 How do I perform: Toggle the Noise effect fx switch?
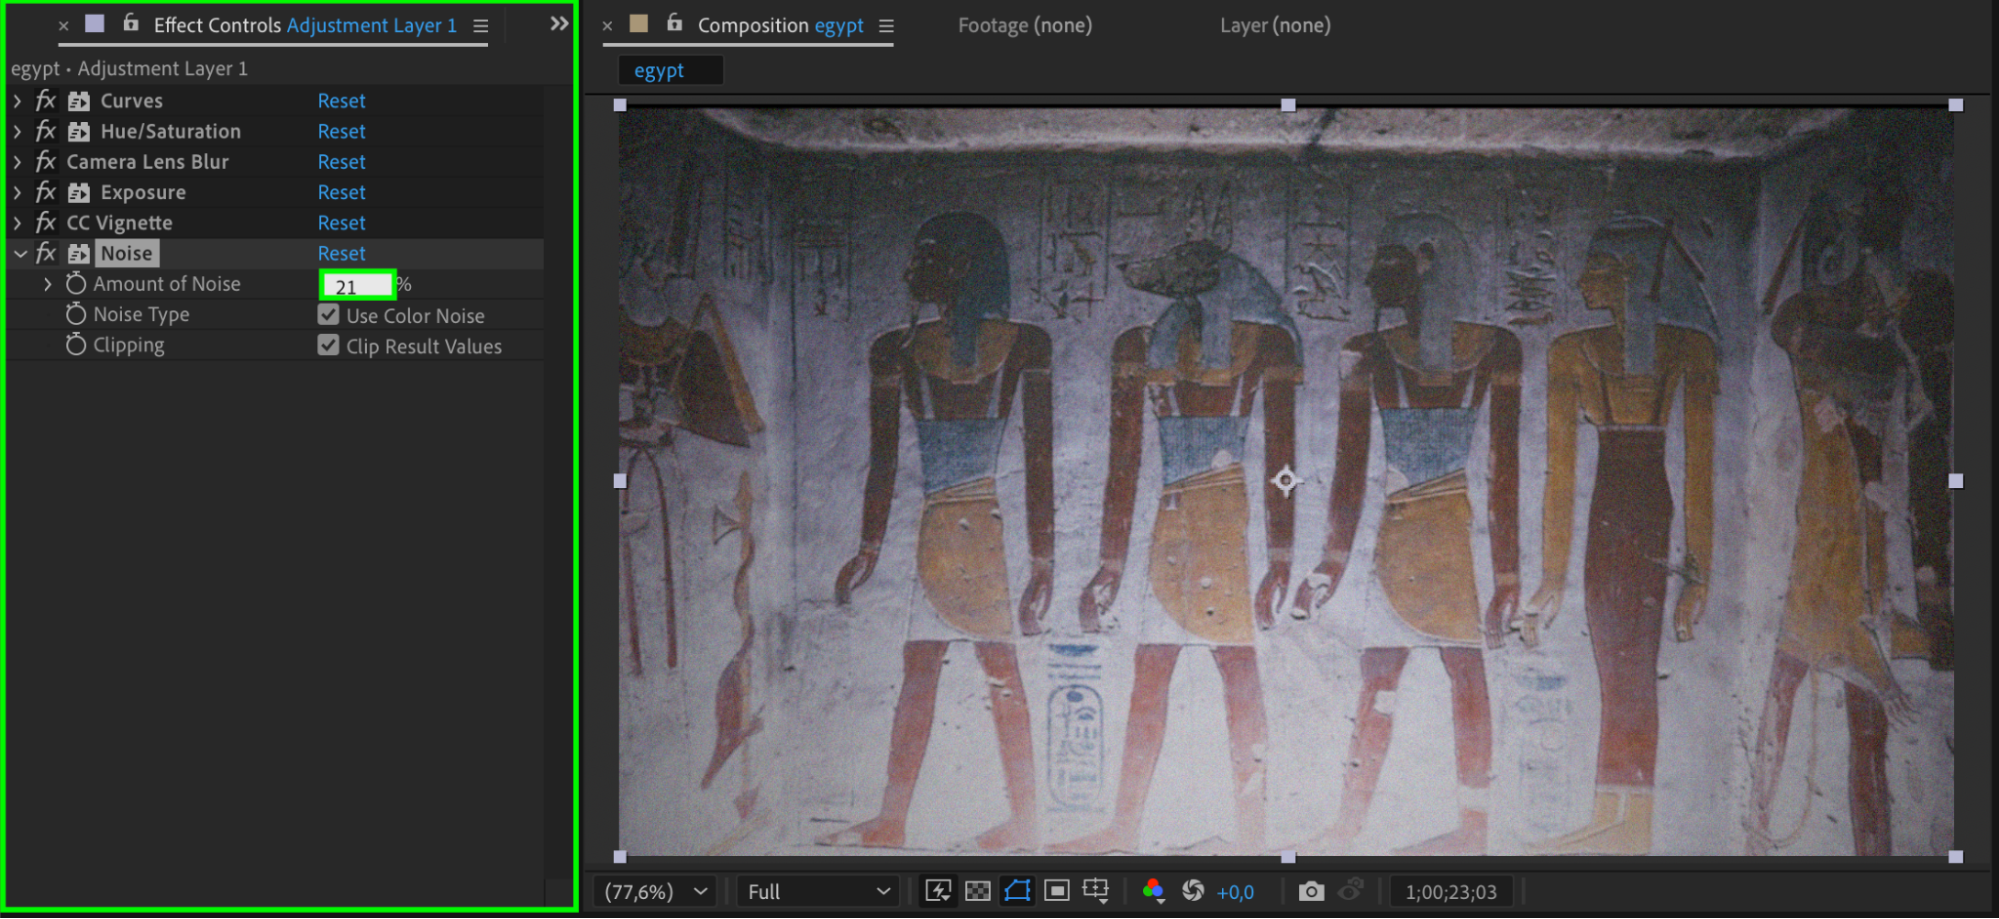pyautogui.click(x=46, y=253)
